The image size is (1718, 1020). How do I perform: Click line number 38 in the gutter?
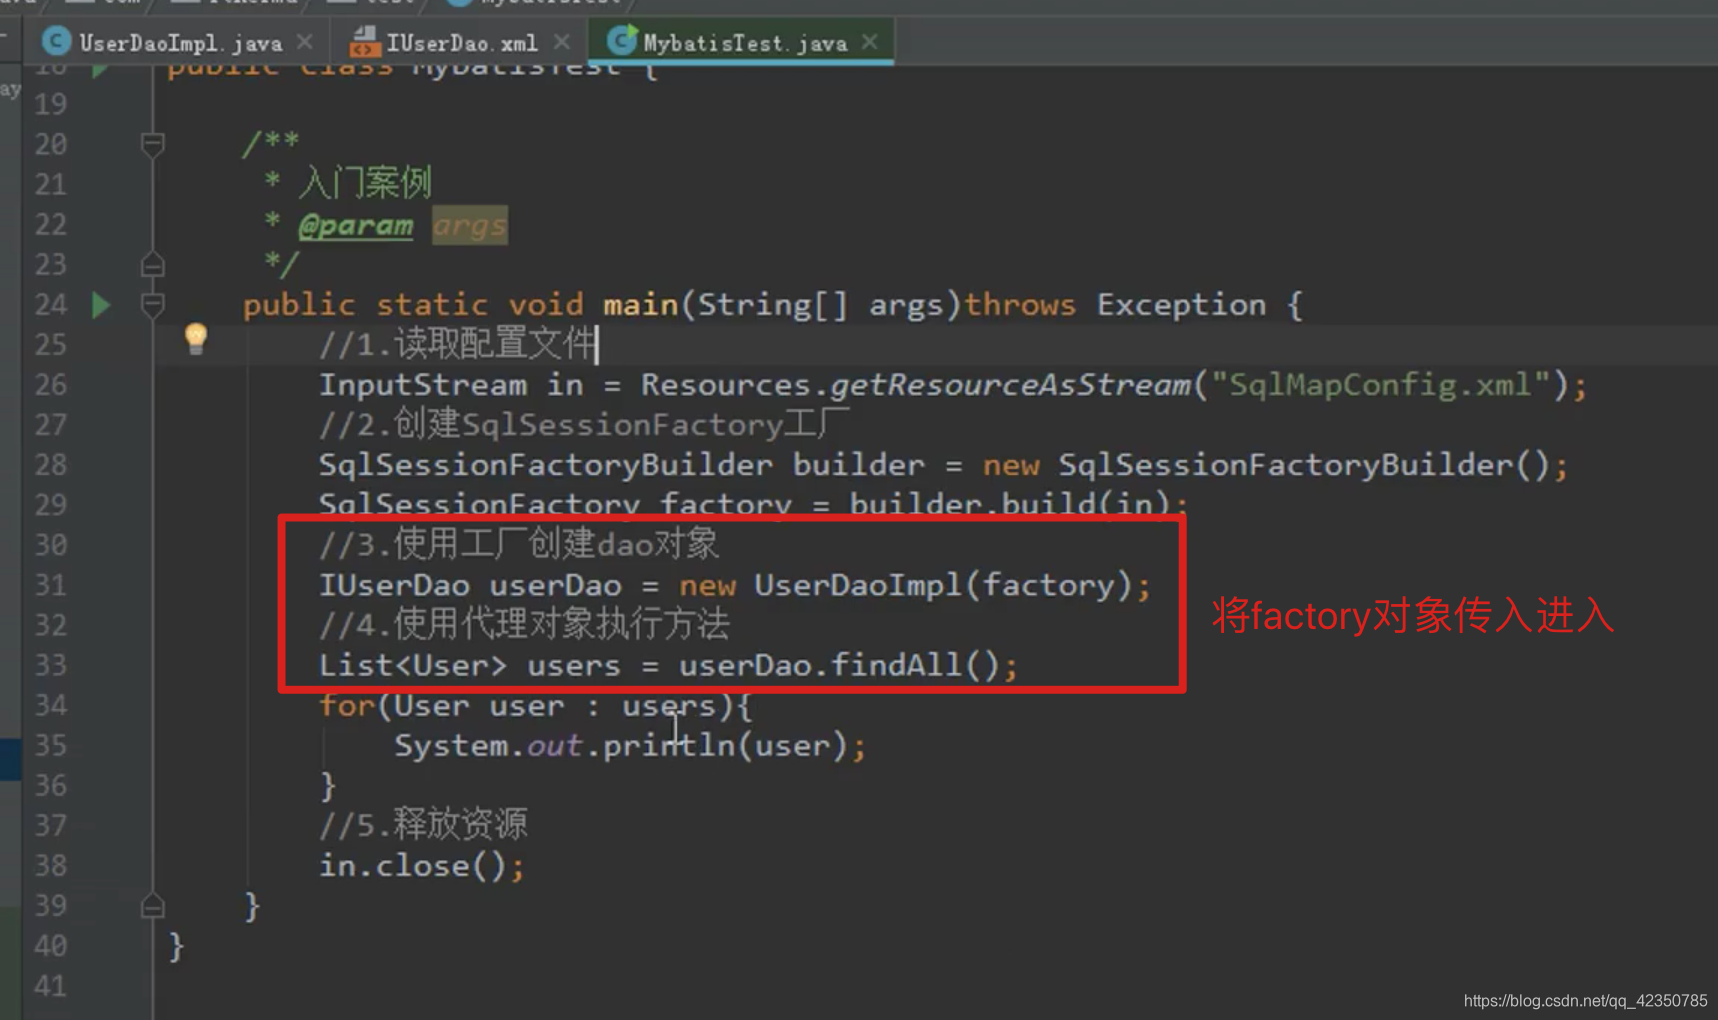coord(50,866)
